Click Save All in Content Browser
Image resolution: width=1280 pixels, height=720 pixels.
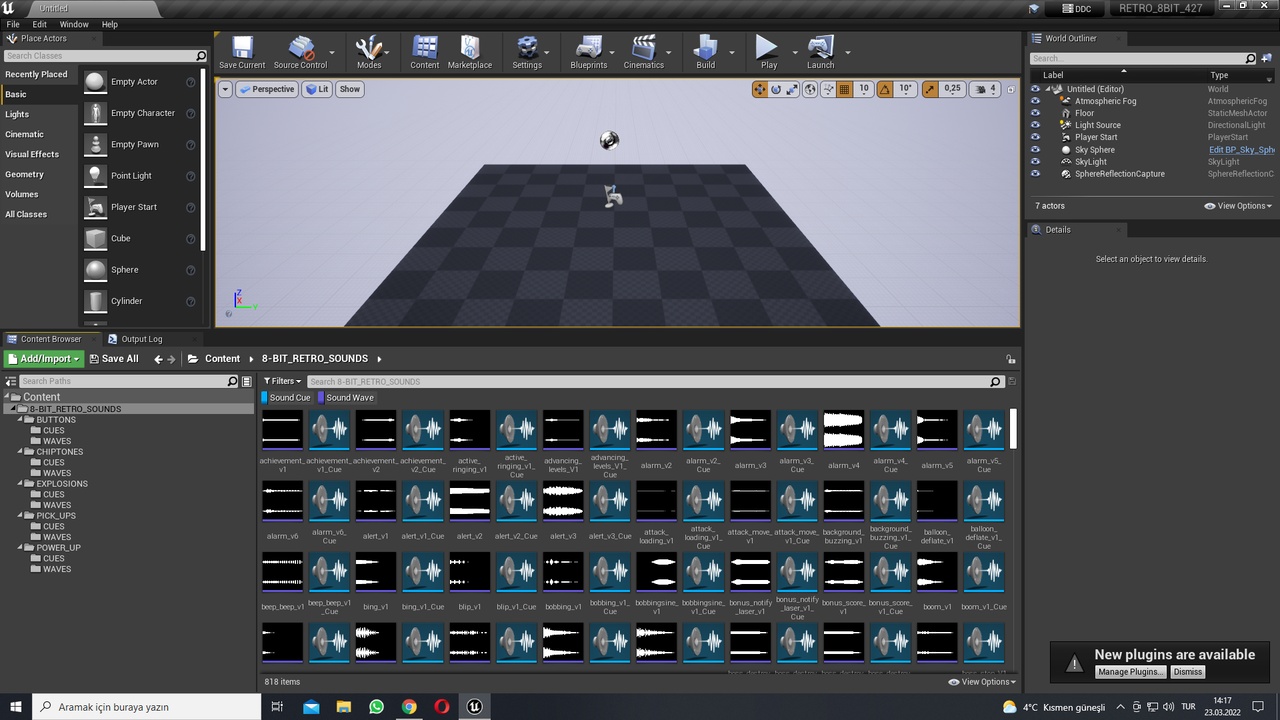pos(114,359)
